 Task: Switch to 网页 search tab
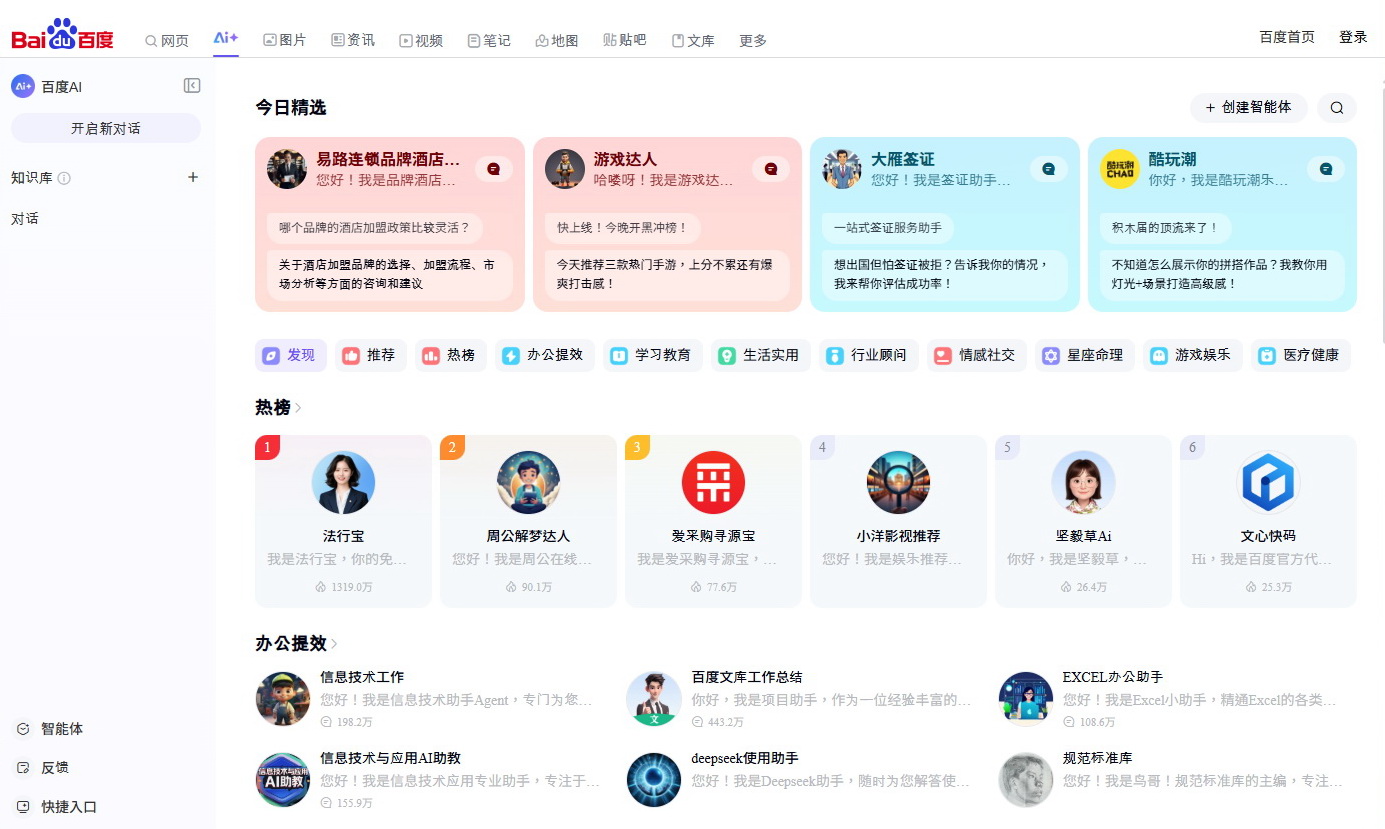point(167,40)
